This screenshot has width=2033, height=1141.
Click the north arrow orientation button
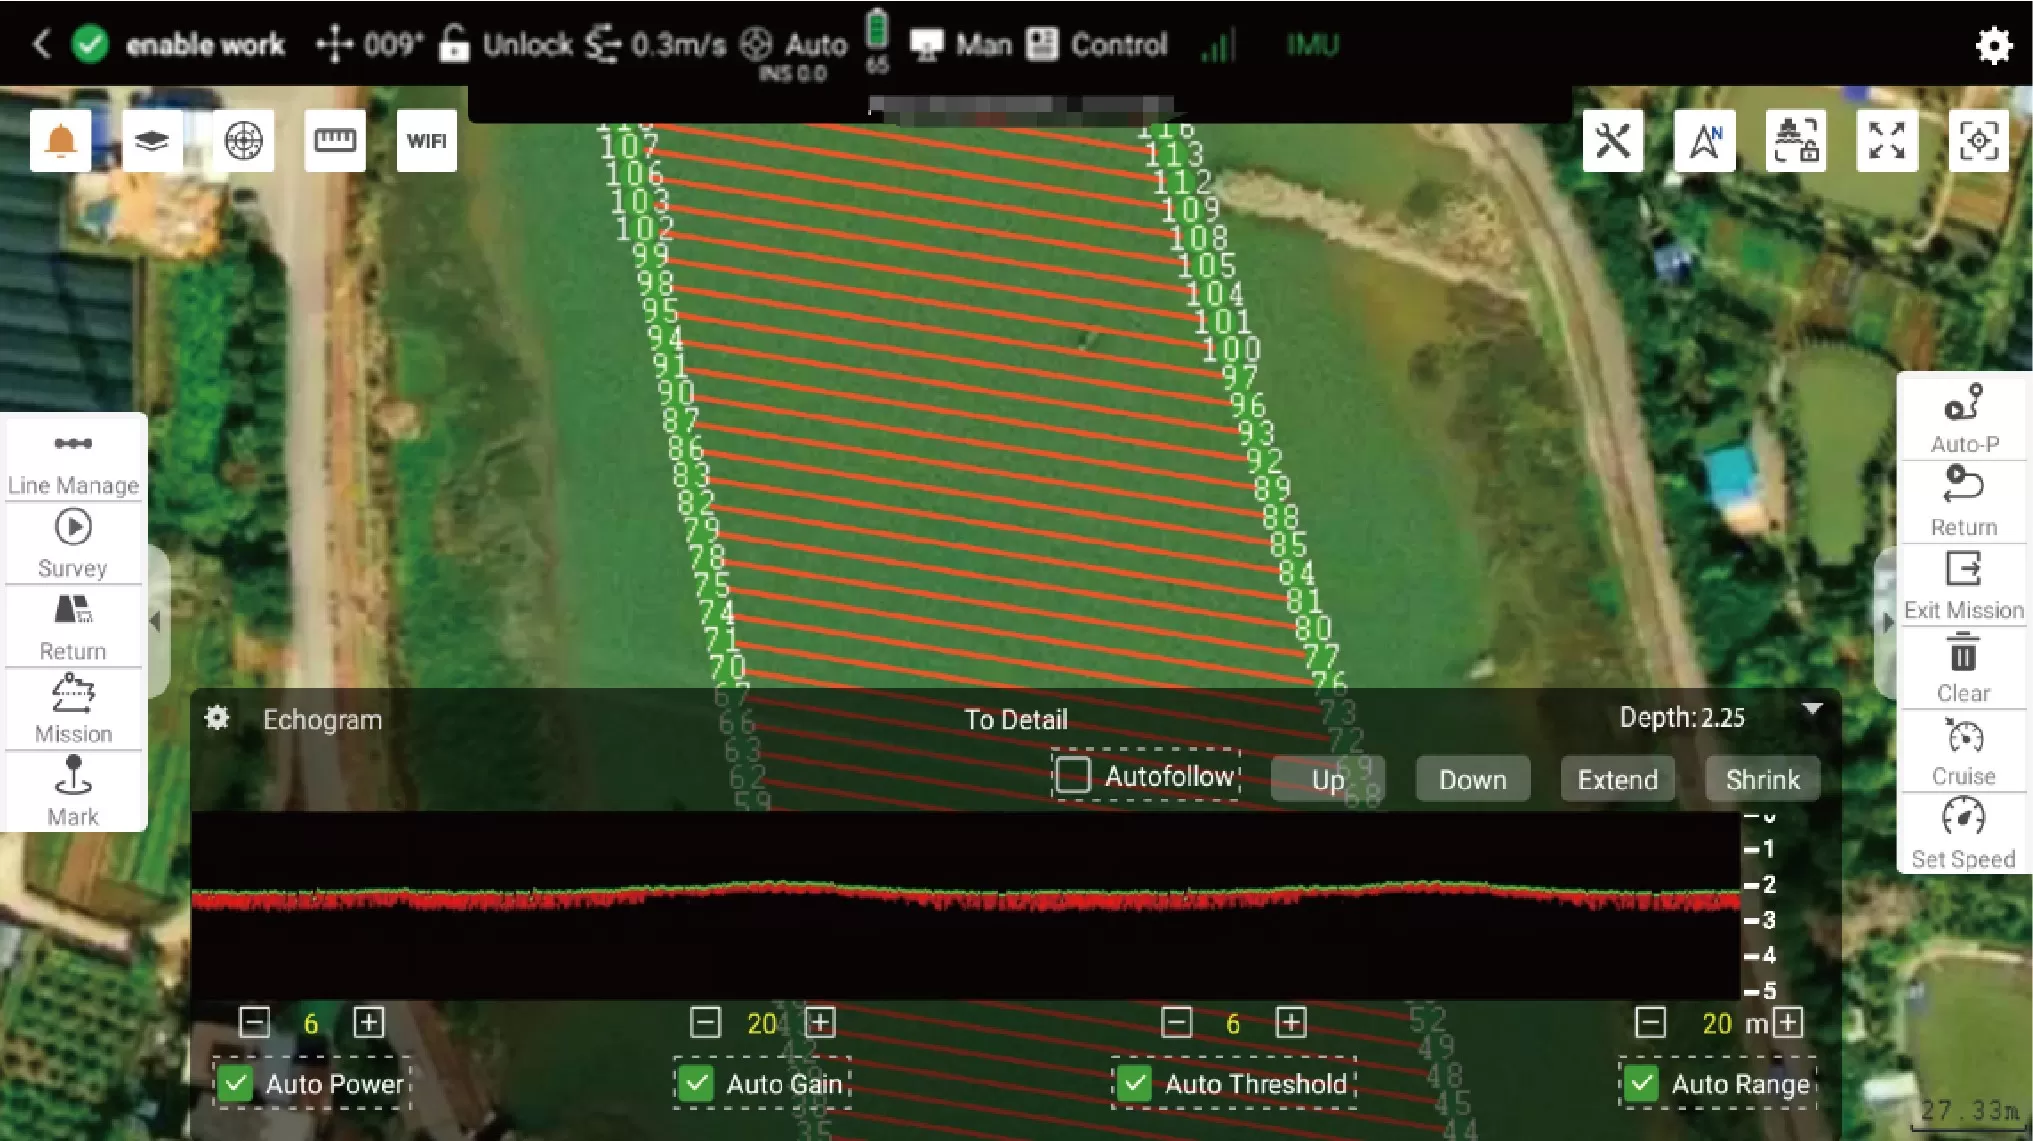[1704, 141]
